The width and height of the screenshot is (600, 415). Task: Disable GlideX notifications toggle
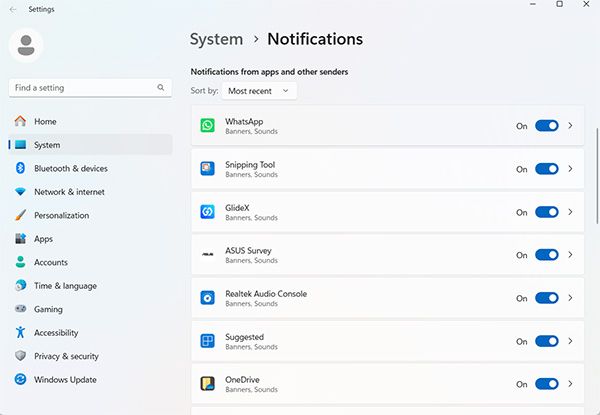click(546, 212)
